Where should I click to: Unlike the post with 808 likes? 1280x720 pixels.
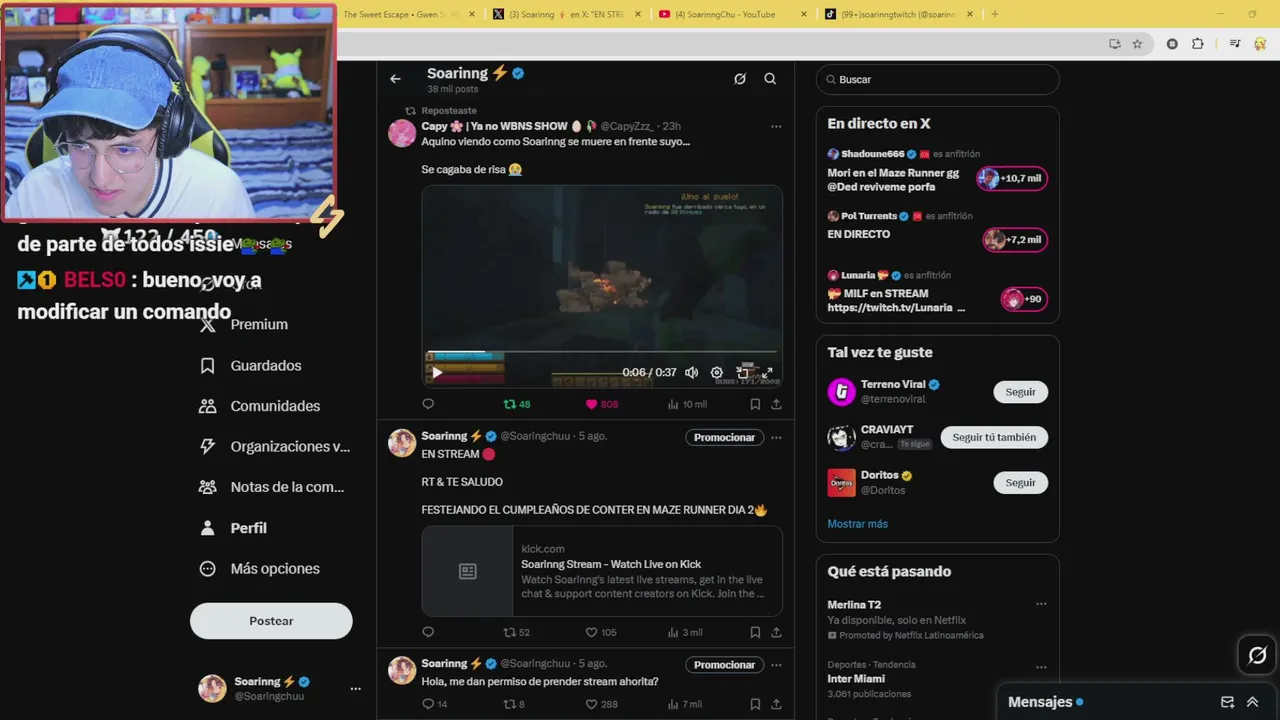(601, 404)
